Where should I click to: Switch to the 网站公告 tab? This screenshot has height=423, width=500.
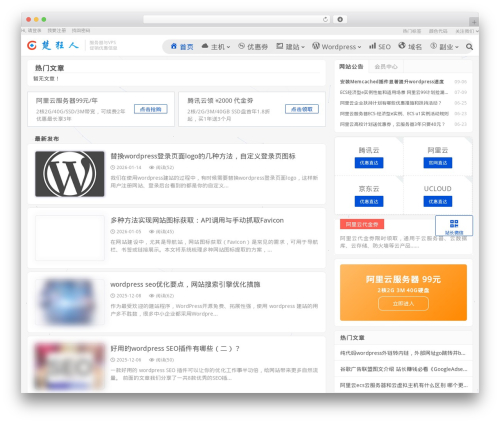pos(351,67)
